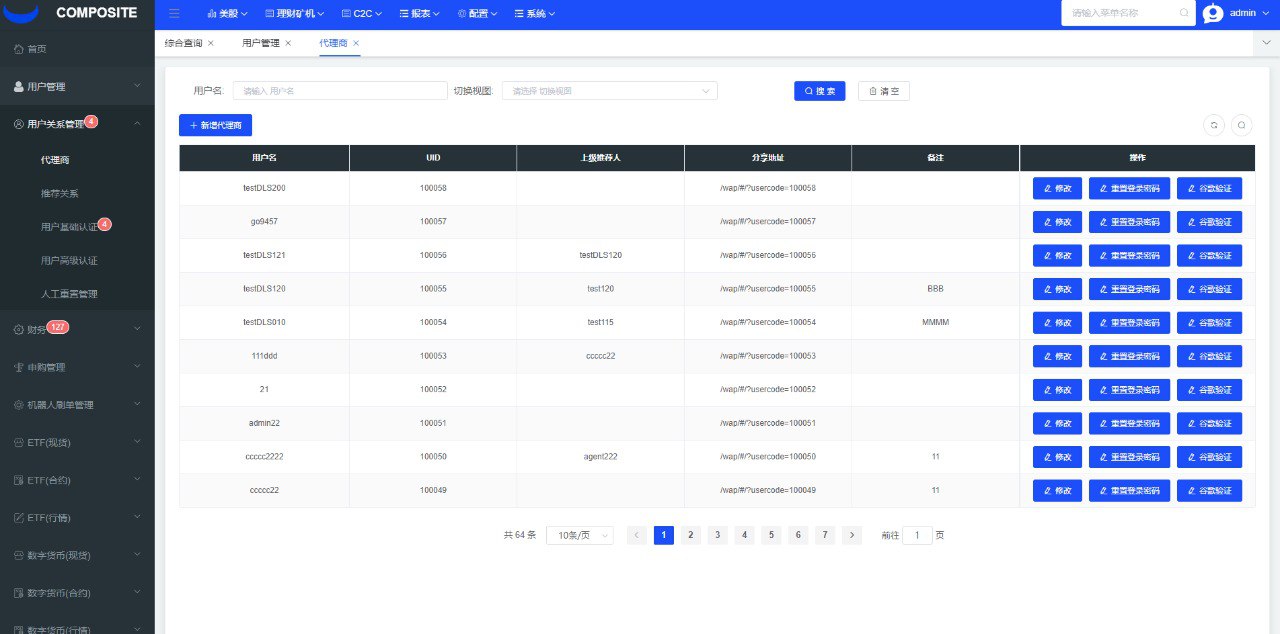Click the magnifier icon above the table operations column
Image resolution: width=1280 pixels, height=634 pixels.
pyautogui.click(x=1240, y=125)
